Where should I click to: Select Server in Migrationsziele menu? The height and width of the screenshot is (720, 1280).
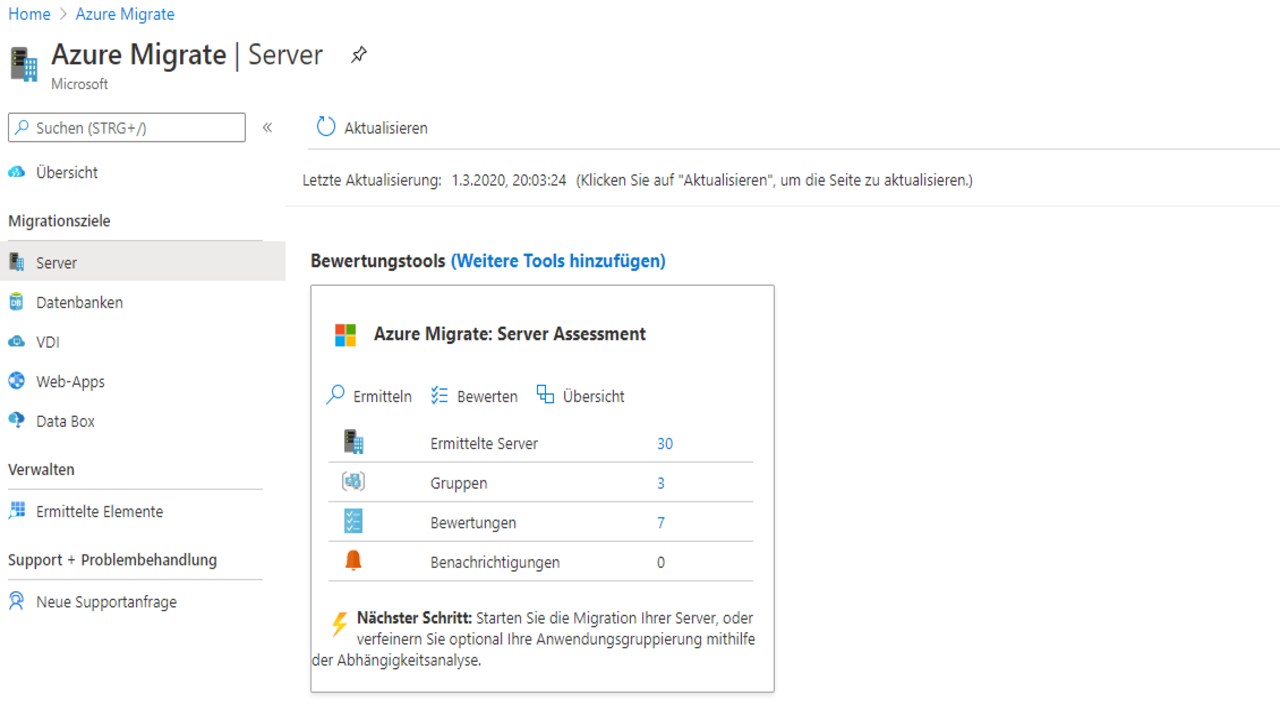pos(142,262)
